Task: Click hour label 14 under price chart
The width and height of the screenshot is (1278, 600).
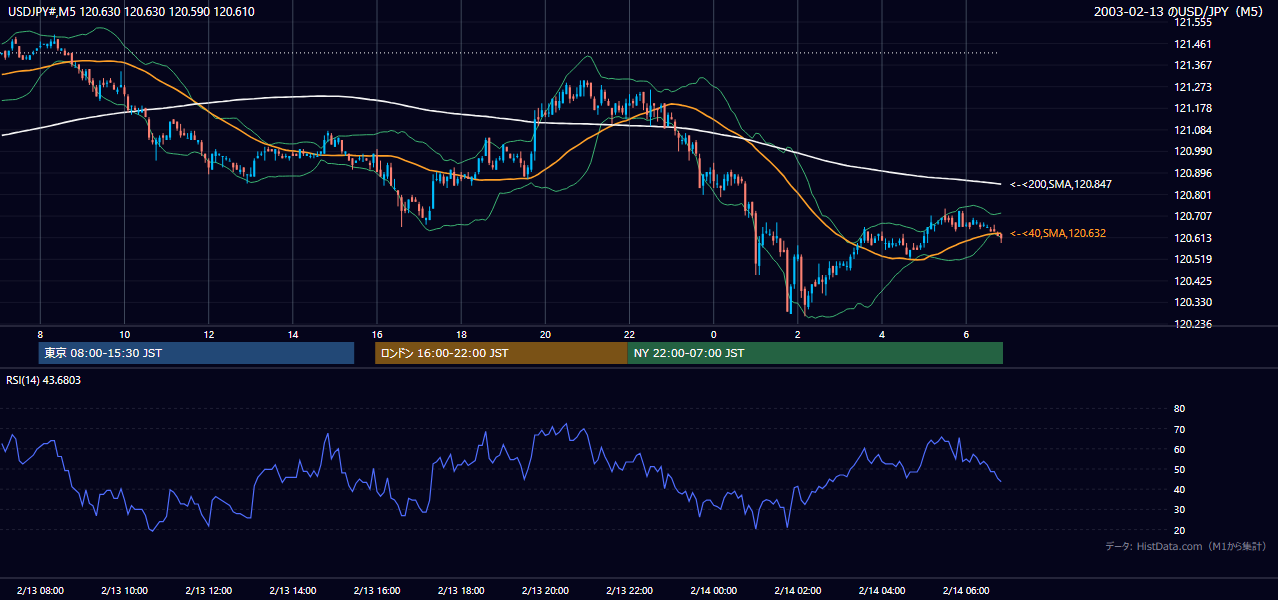Action: [x=293, y=334]
